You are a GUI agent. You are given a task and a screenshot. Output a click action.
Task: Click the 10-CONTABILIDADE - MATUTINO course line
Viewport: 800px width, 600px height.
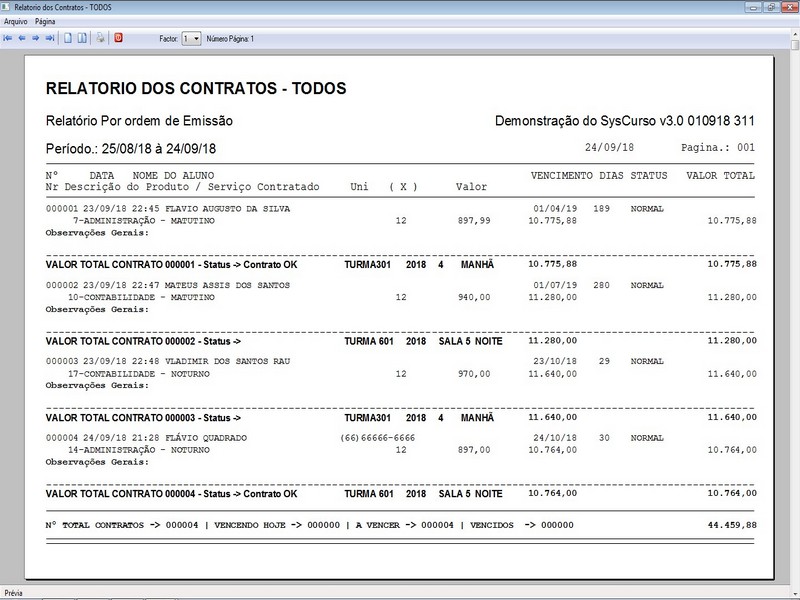click(x=141, y=297)
